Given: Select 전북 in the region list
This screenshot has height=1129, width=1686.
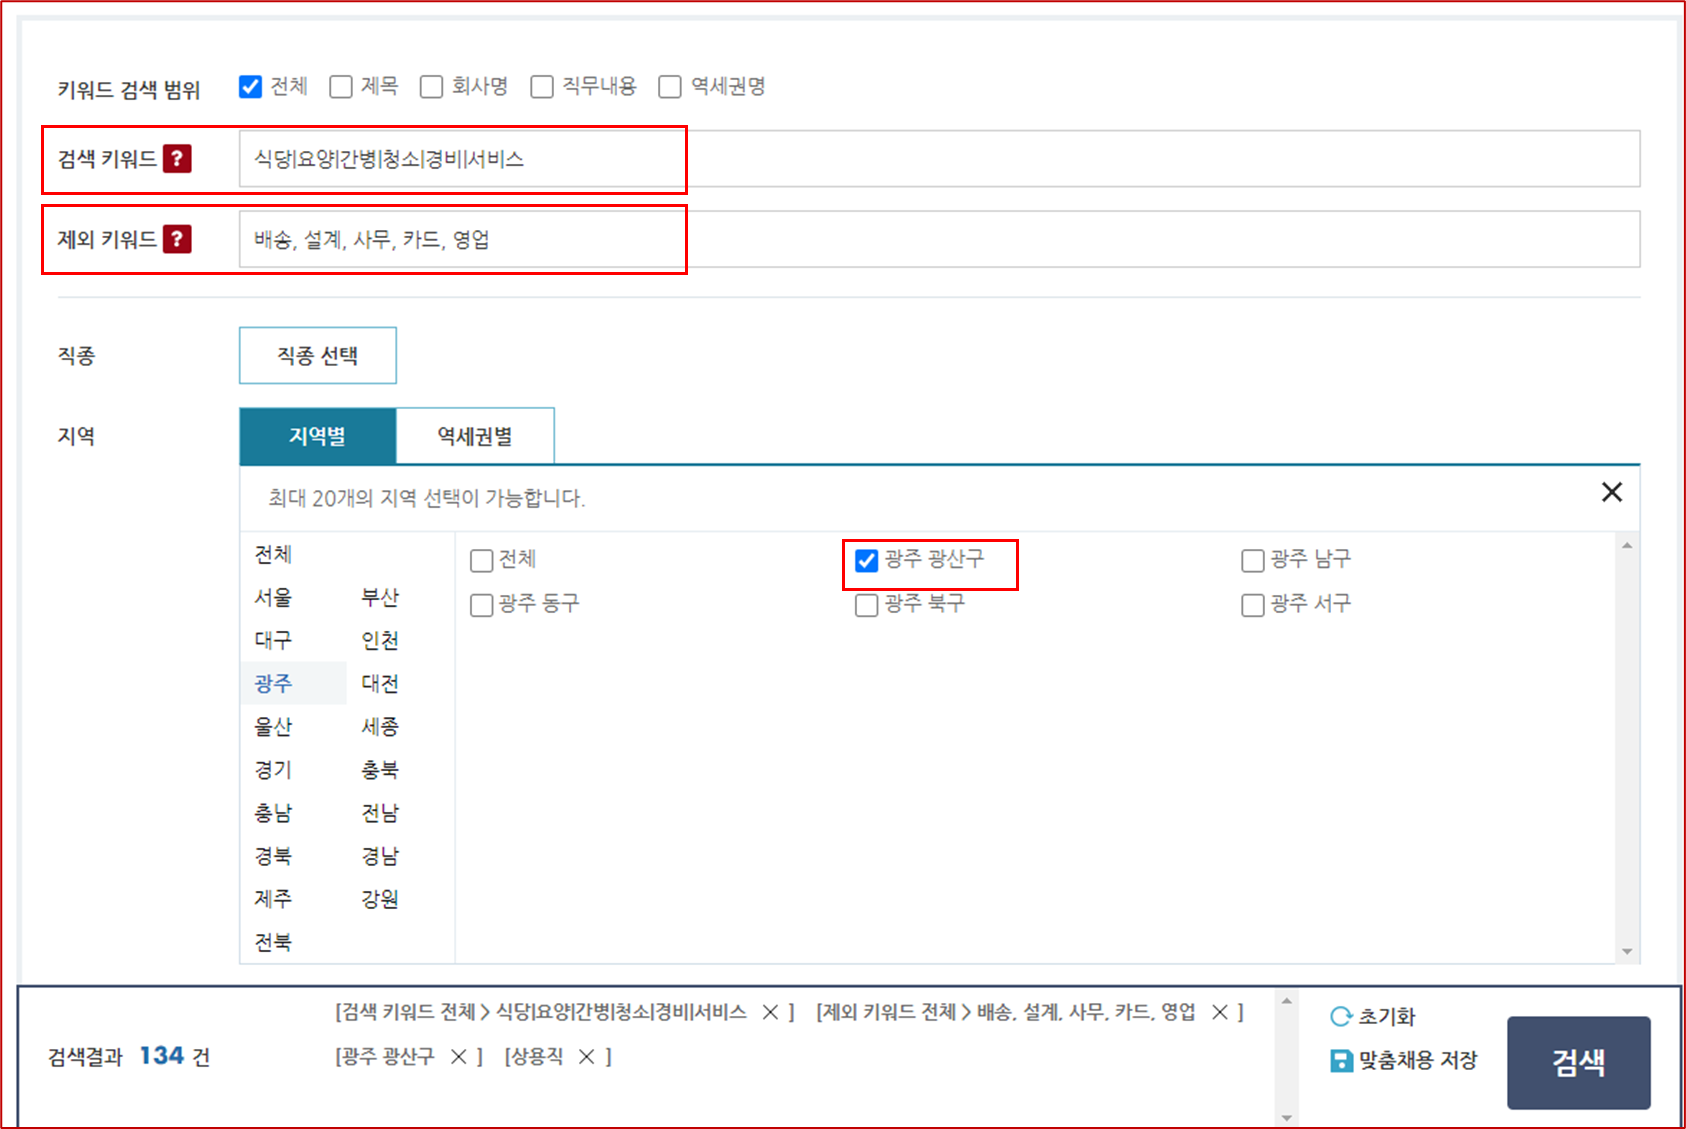Looking at the screenshot, I should point(273,941).
